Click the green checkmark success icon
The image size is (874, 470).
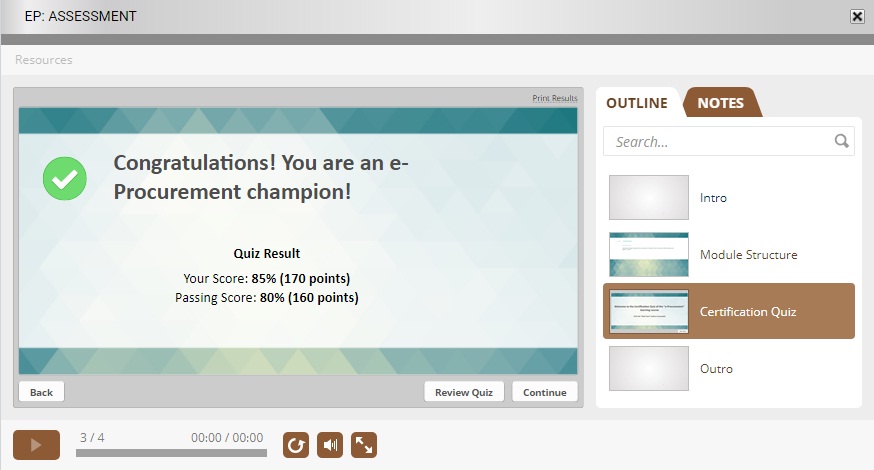tap(65, 178)
